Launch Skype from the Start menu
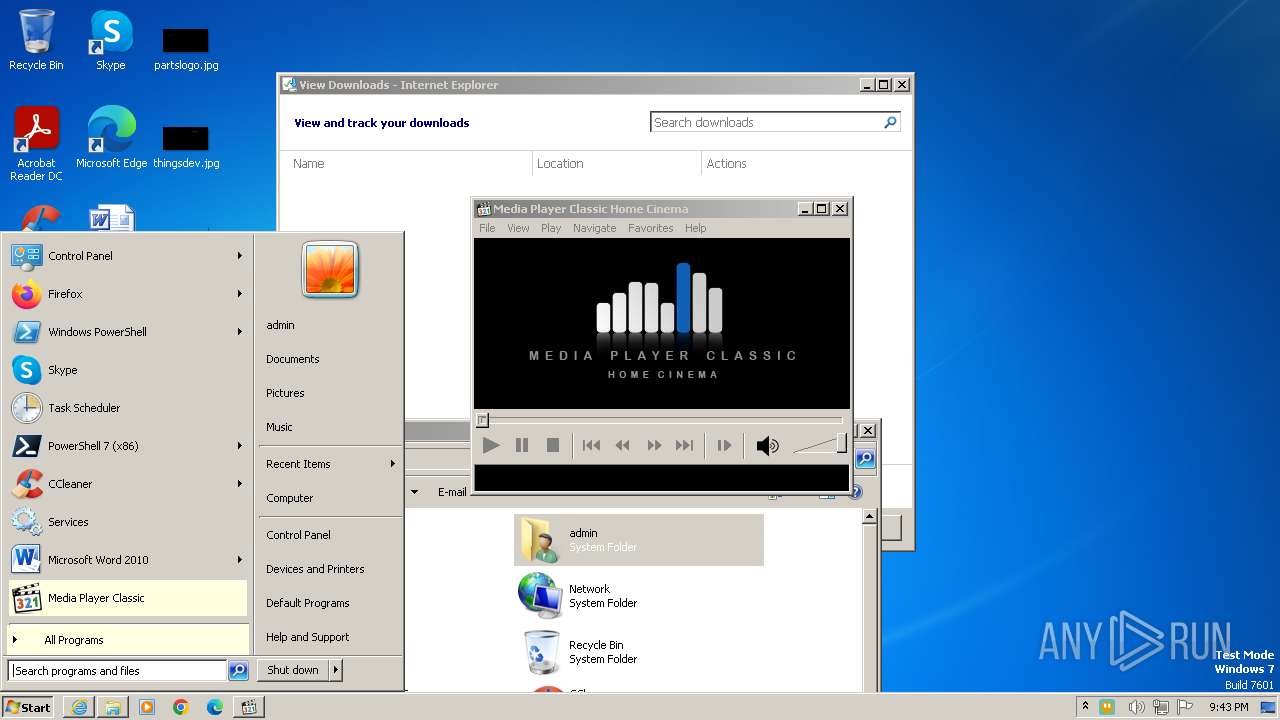 [x=128, y=370]
